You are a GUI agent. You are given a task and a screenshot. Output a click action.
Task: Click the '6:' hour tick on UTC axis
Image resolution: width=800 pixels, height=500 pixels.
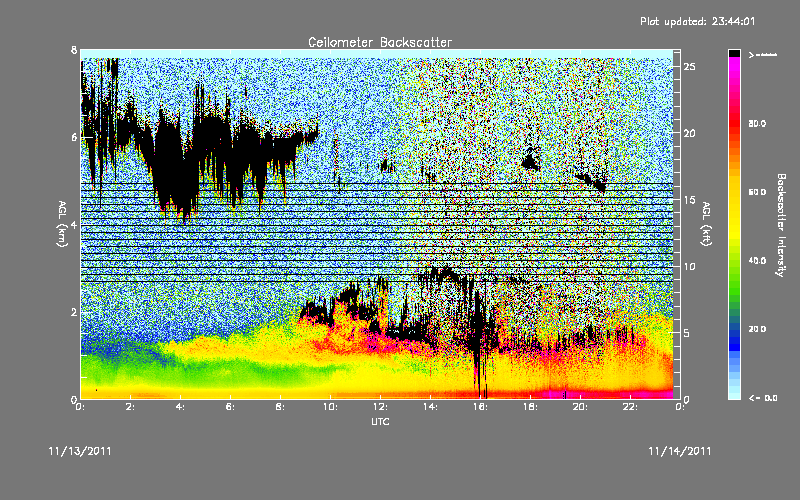coord(231,407)
